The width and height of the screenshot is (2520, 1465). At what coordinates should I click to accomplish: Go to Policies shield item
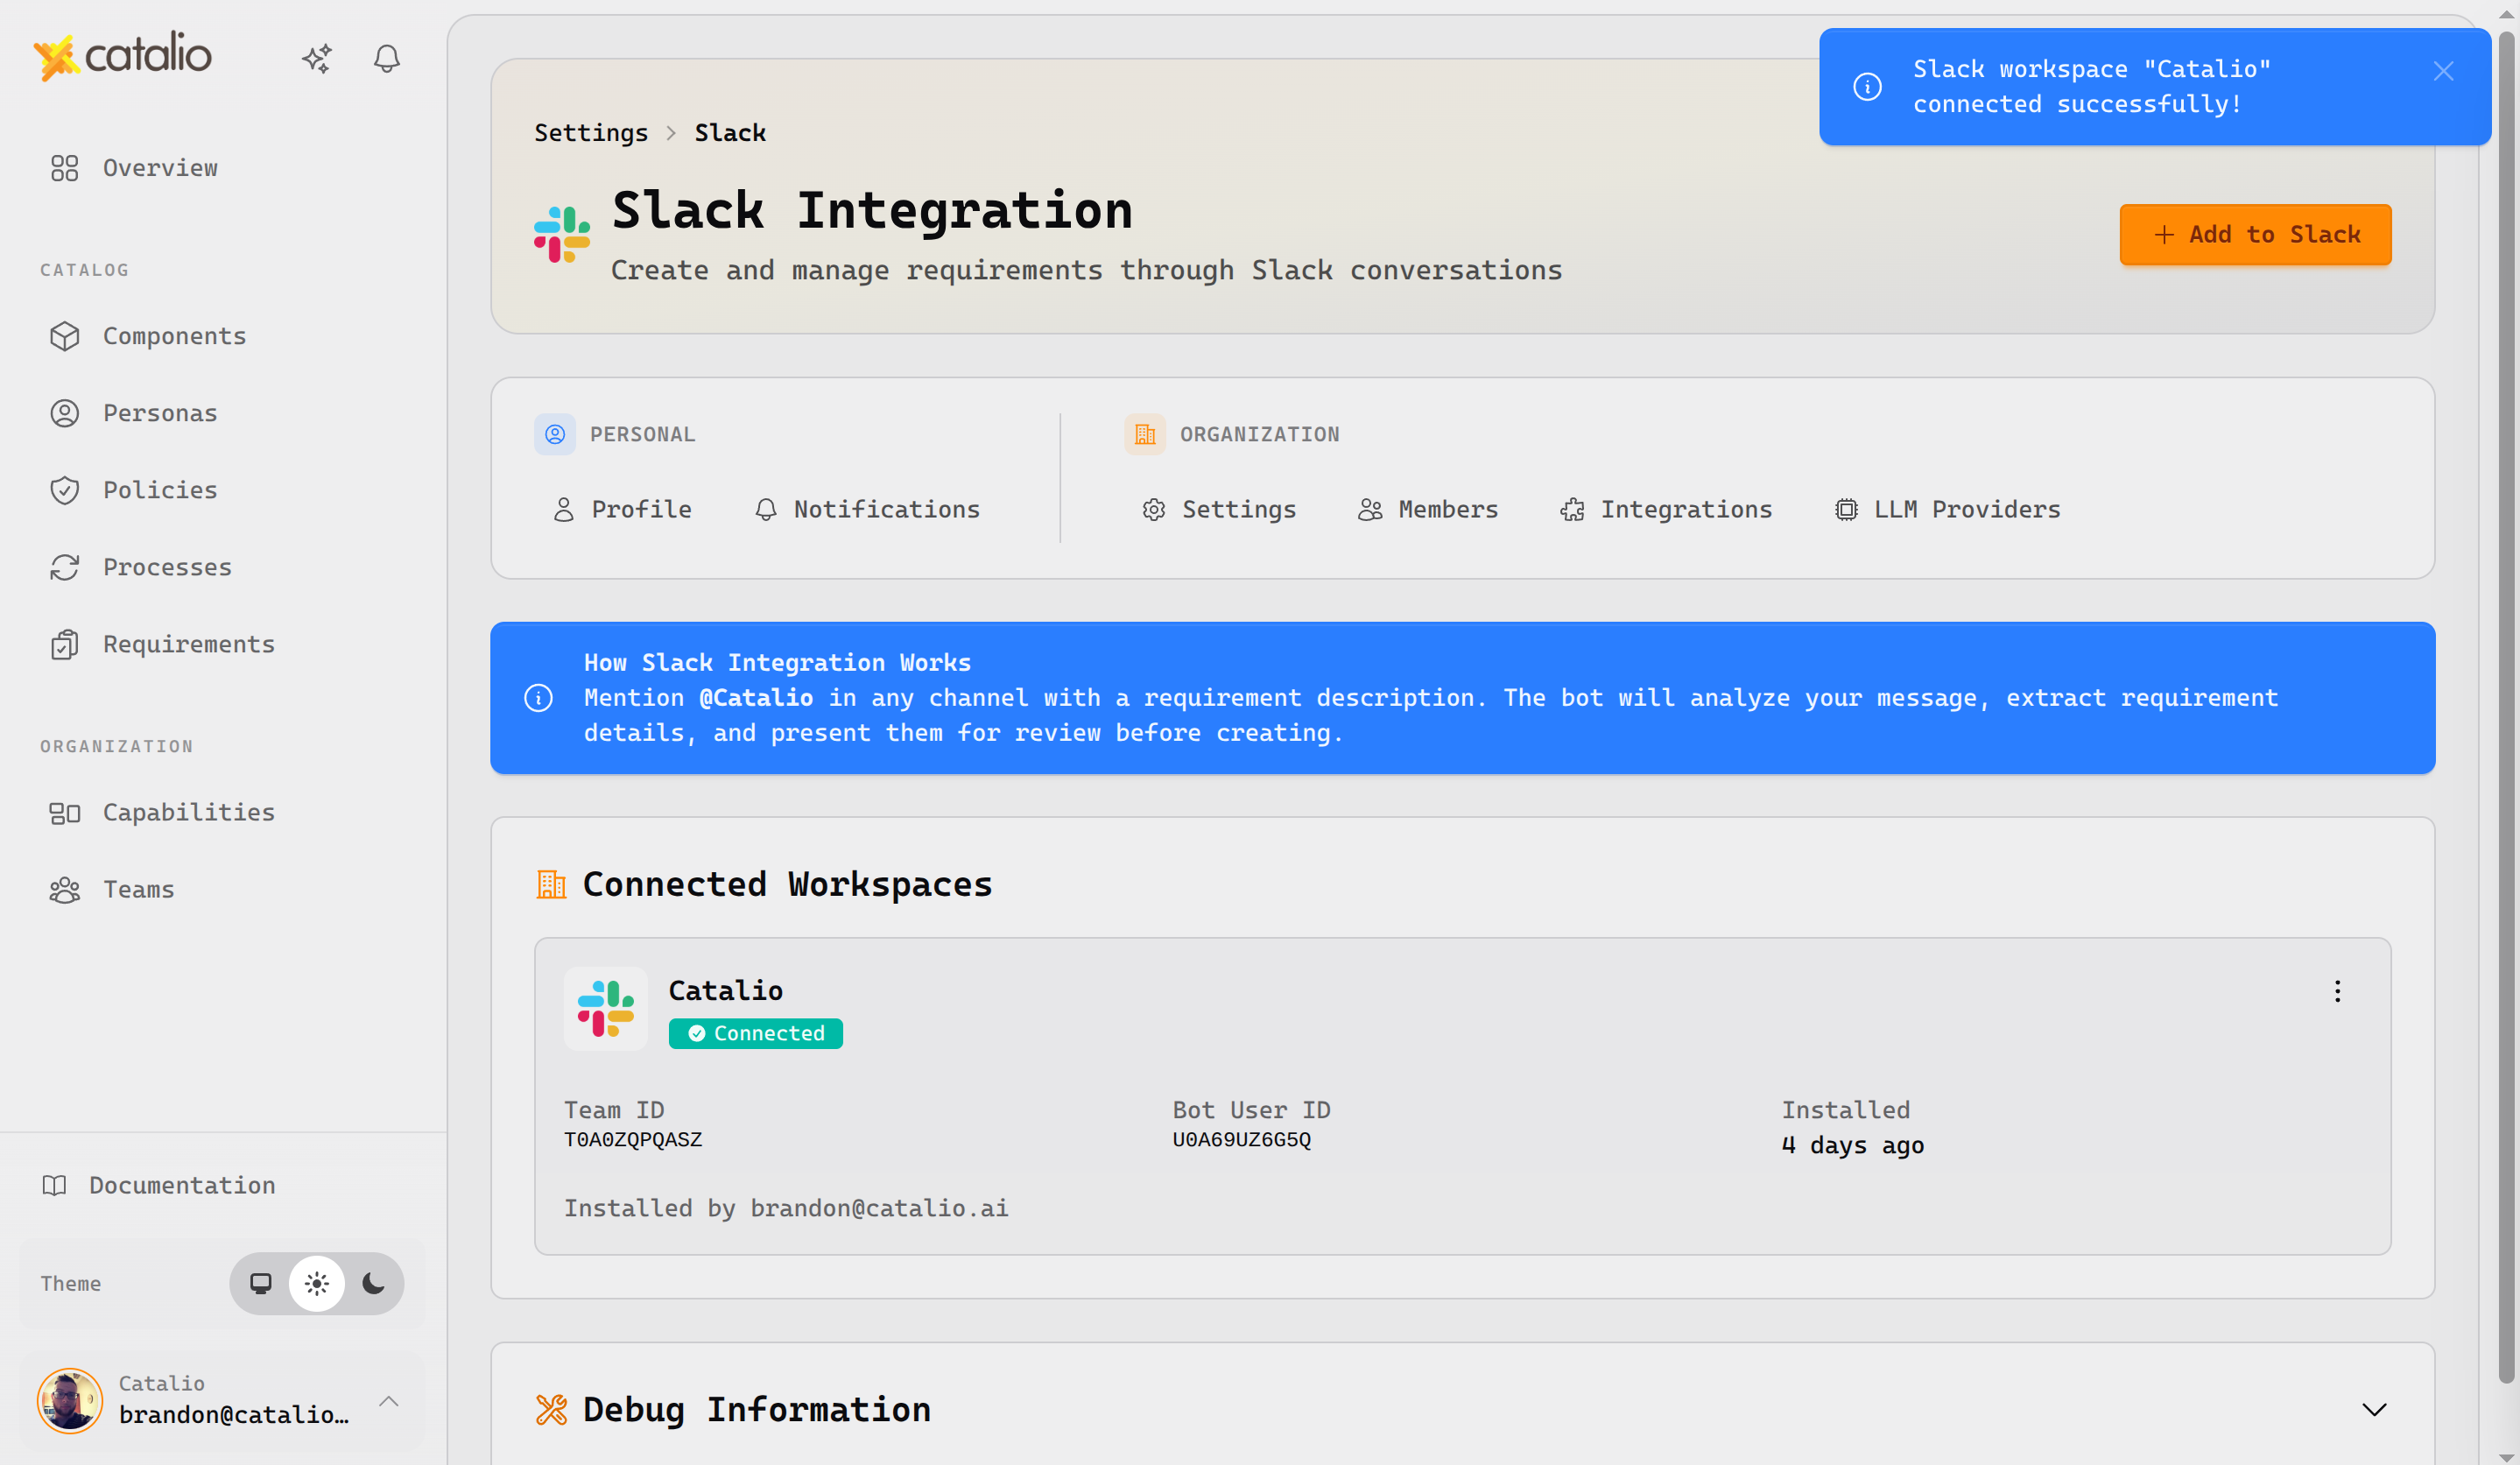tap(160, 490)
